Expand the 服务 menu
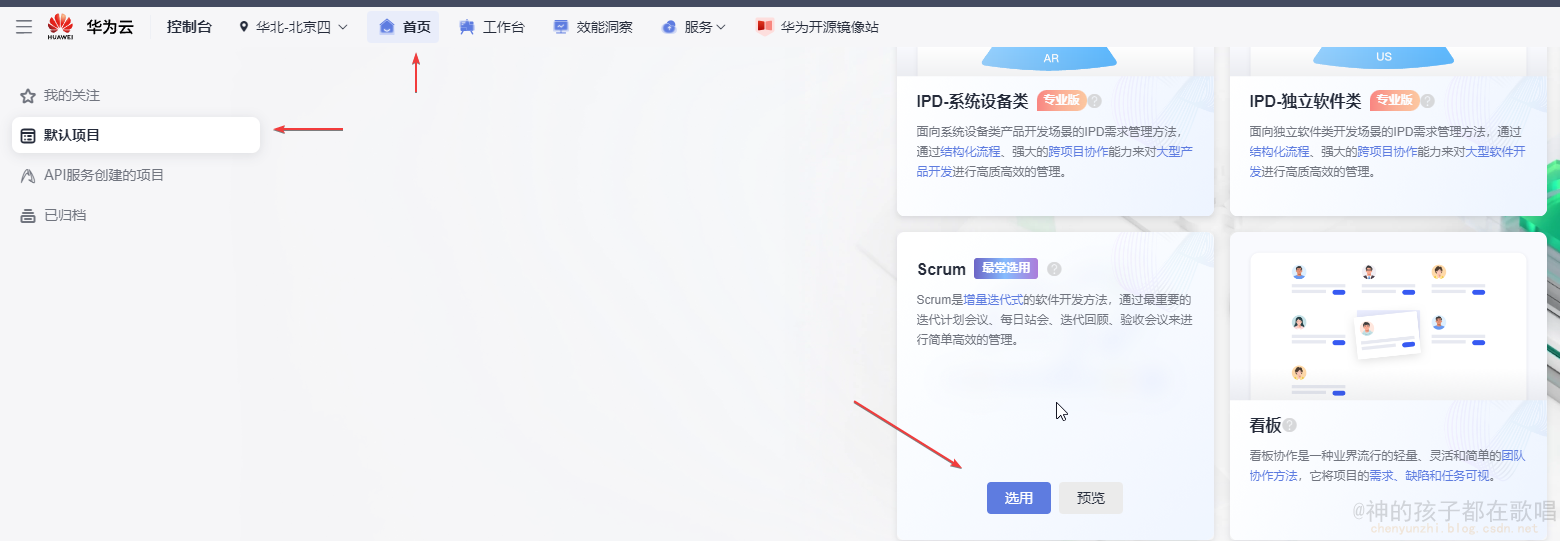This screenshot has height=541, width=1560. [693, 27]
